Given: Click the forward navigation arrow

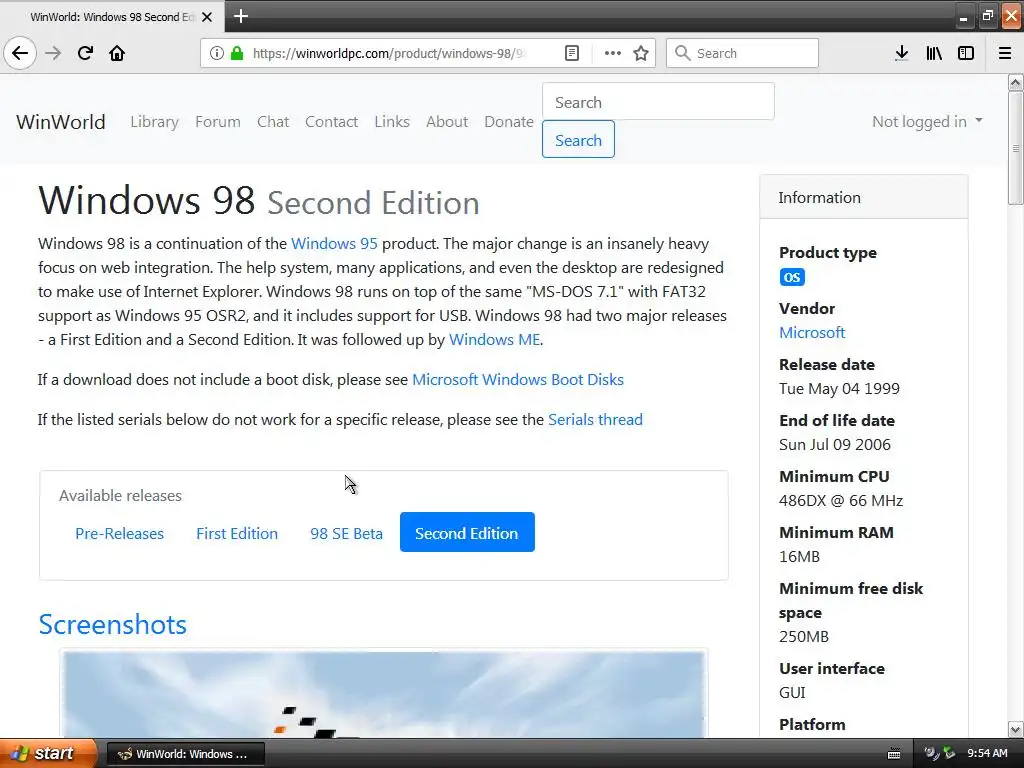Looking at the screenshot, I should pyautogui.click(x=53, y=53).
